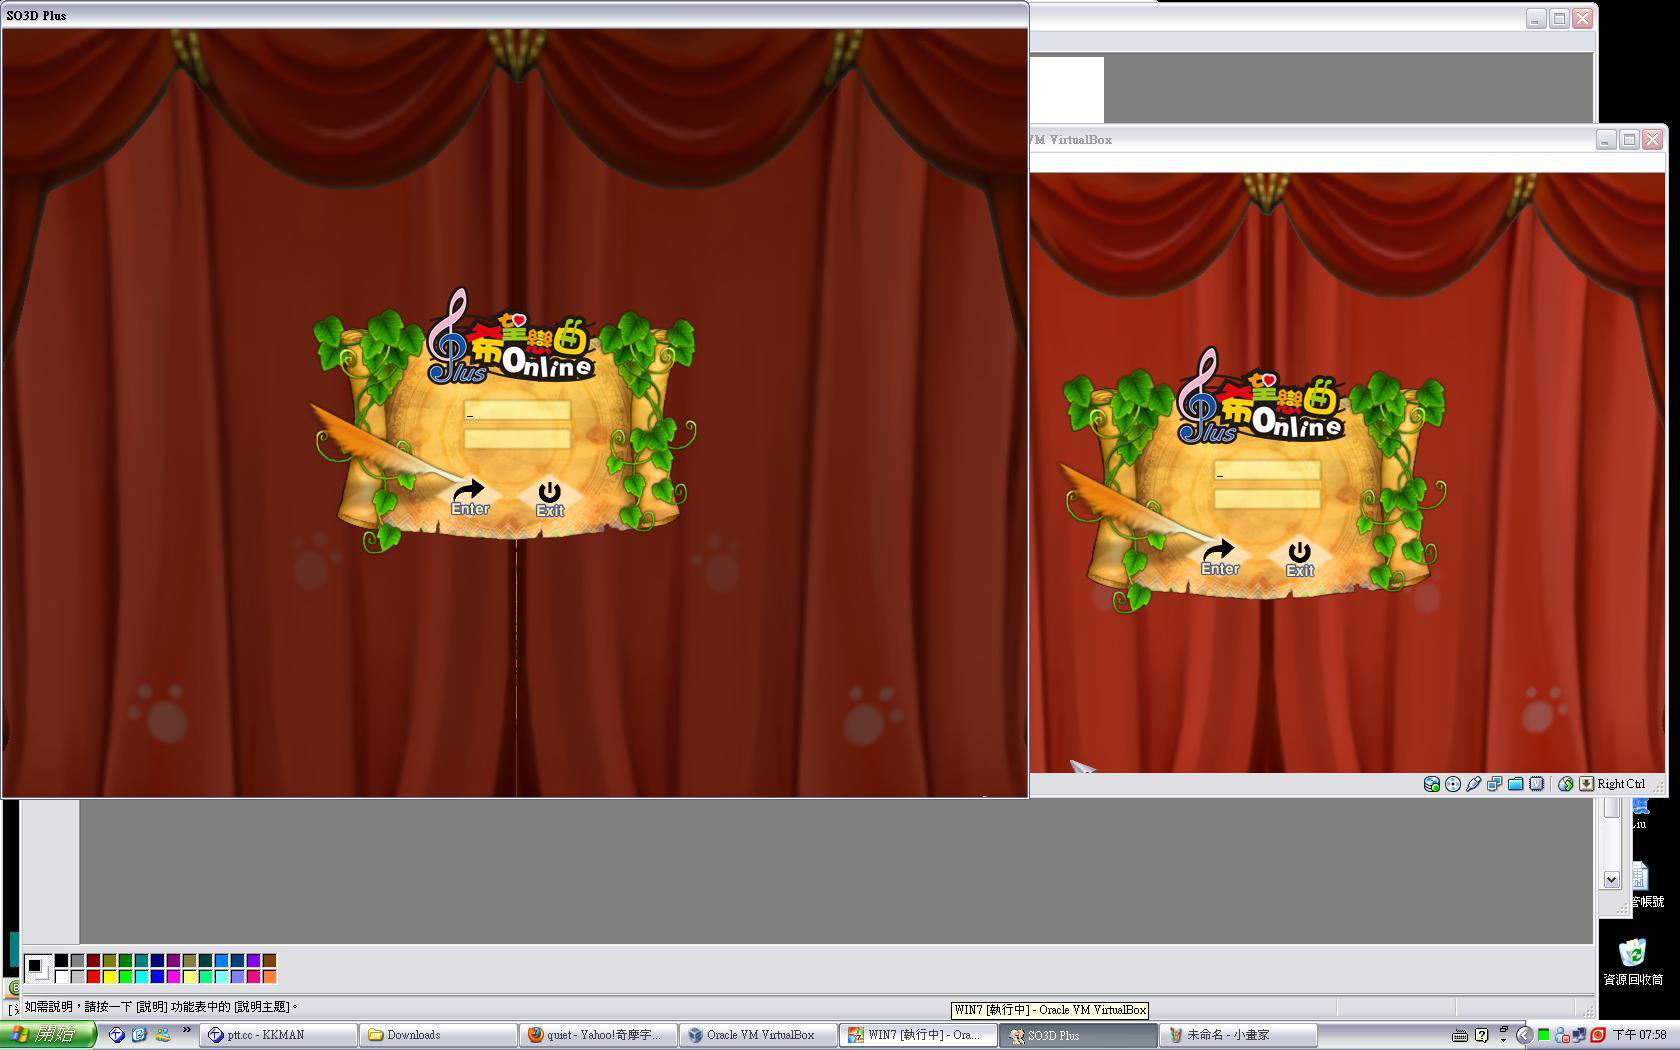Click the password field in SO3D Plus login
Image resolution: width=1680 pixels, height=1050 pixels.
tap(517, 439)
